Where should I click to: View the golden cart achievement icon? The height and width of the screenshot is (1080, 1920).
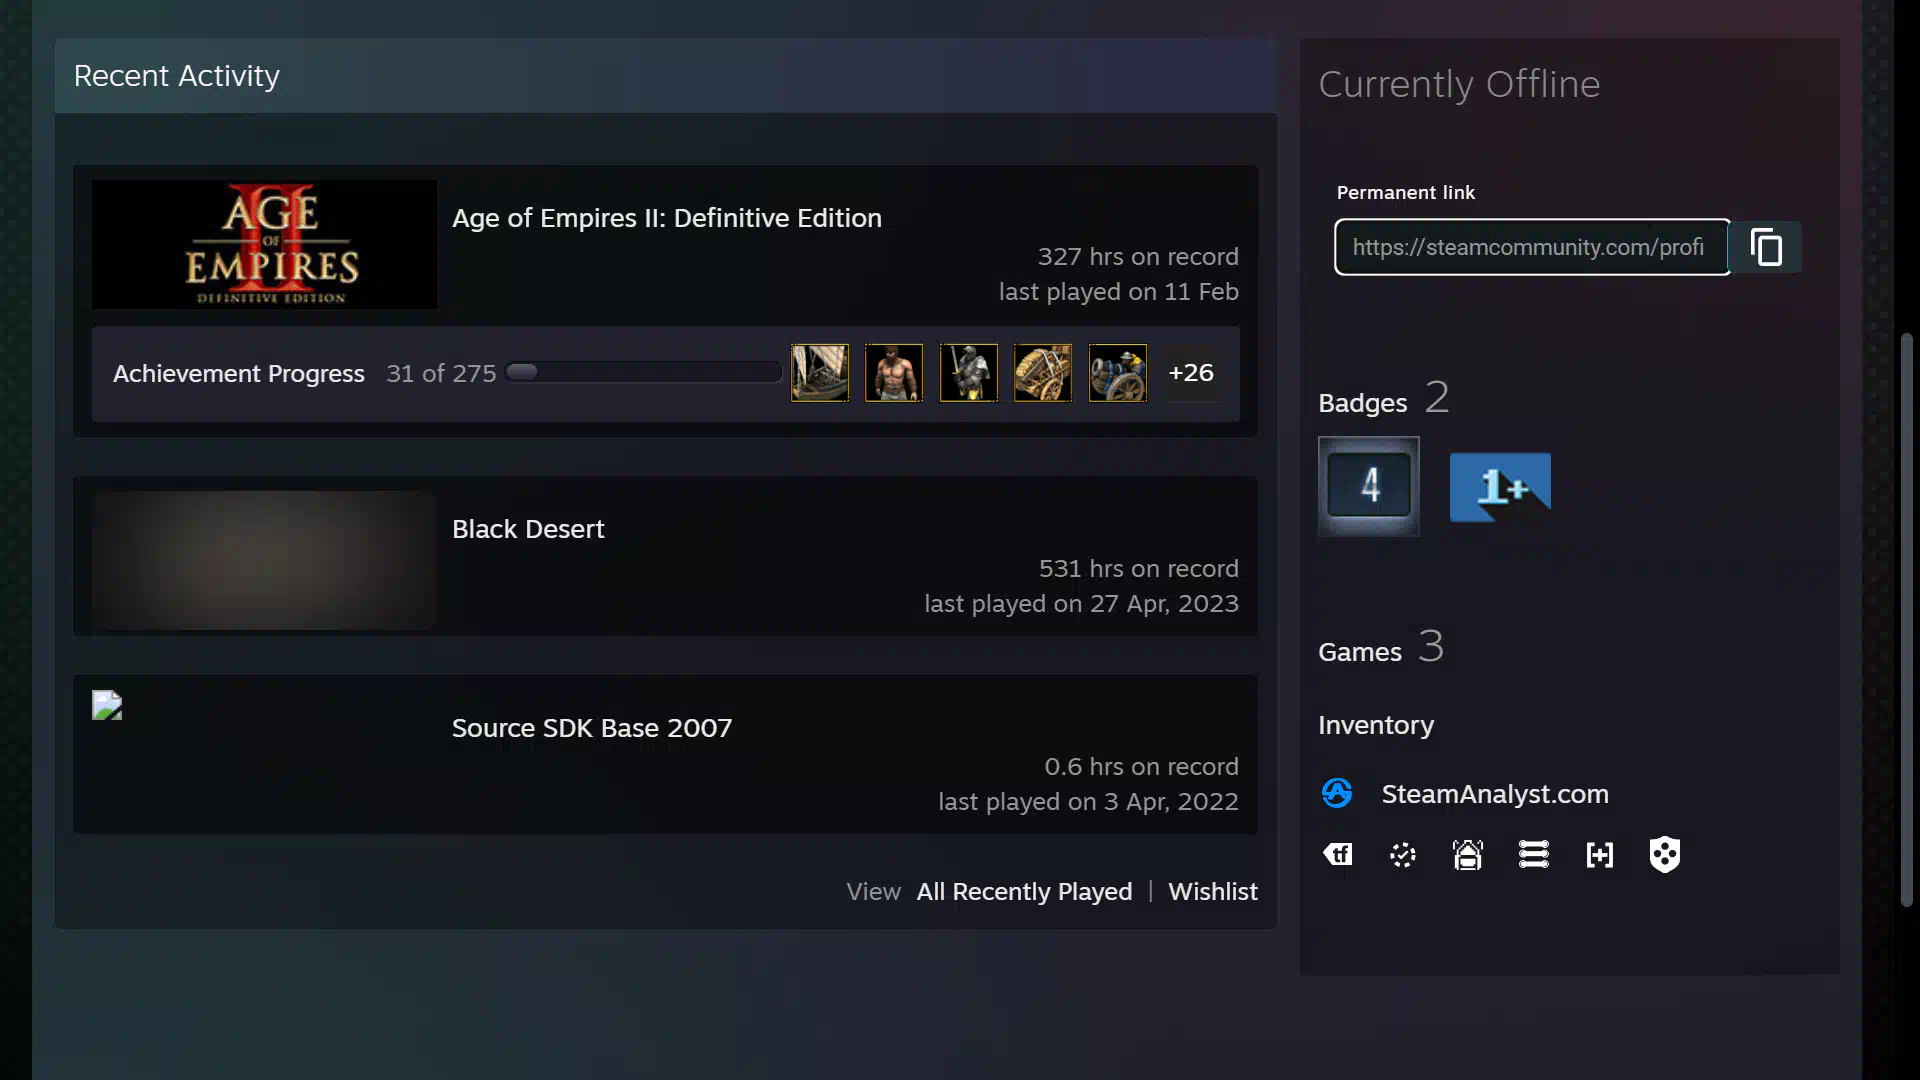click(1043, 373)
